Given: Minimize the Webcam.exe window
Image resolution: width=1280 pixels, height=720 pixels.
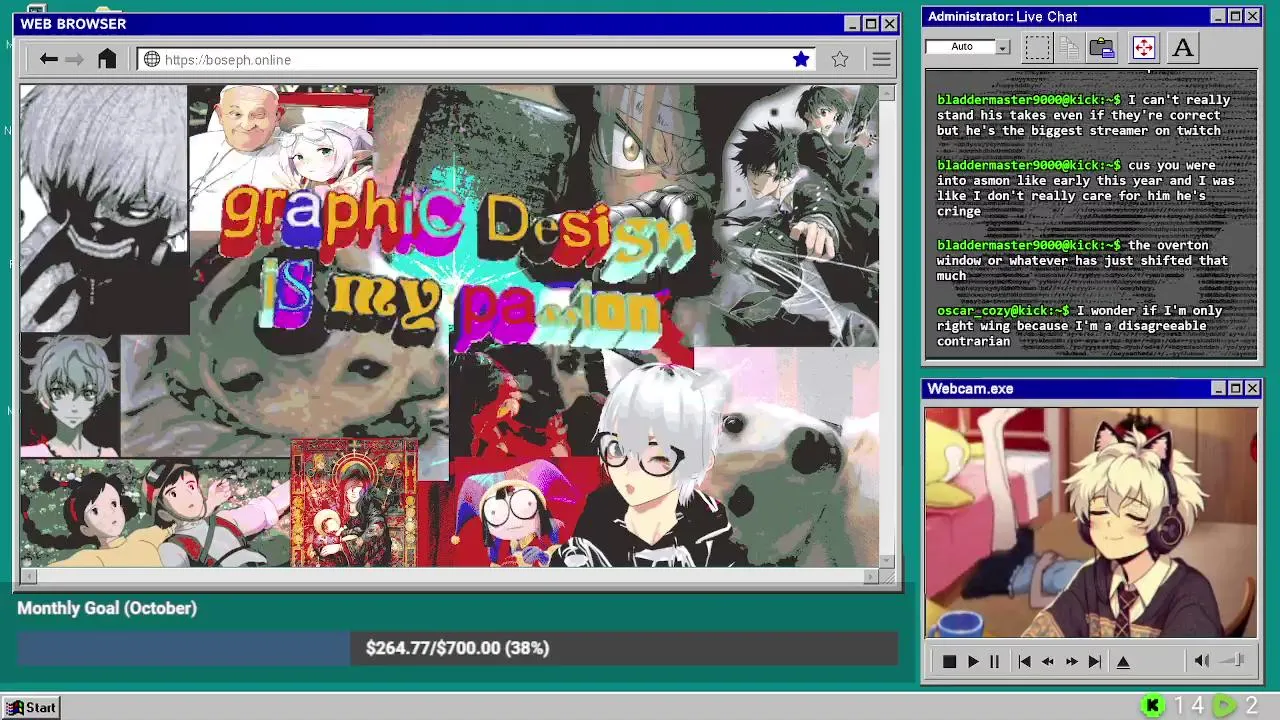Looking at the screenshot, I should tap(1218, 388).
